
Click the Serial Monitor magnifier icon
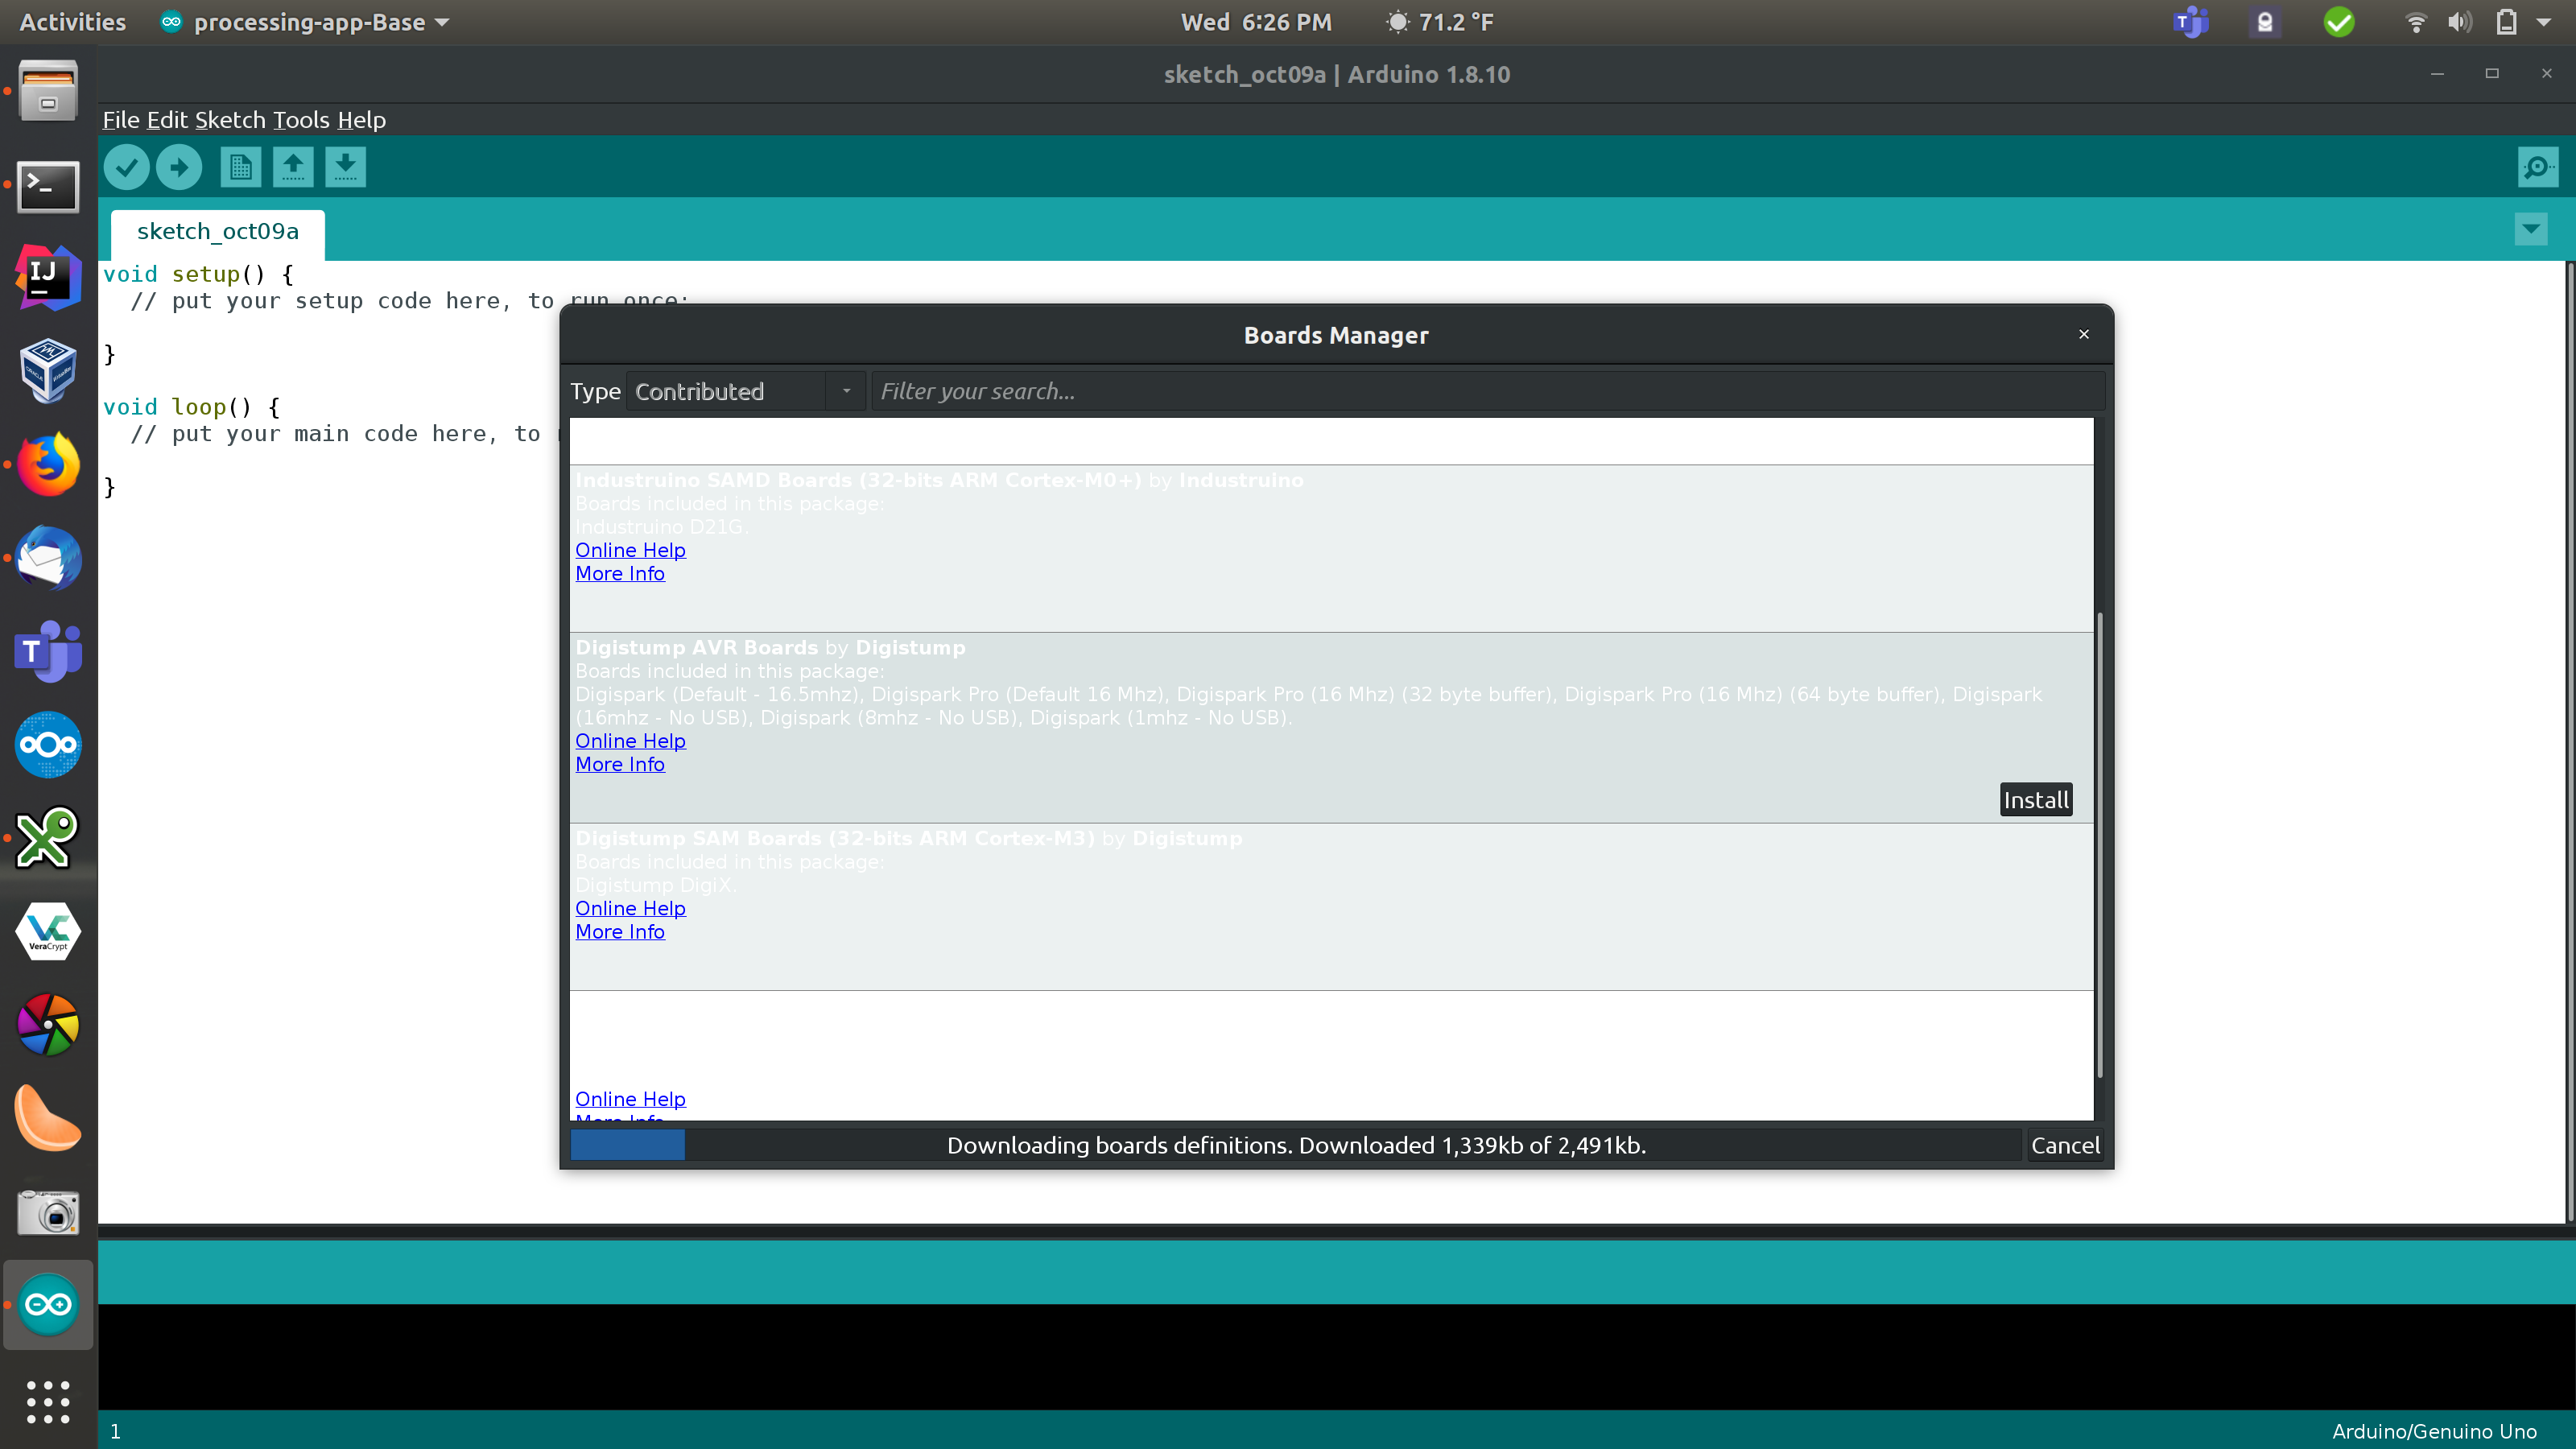pyautogui.click(x=2537, y=167)
